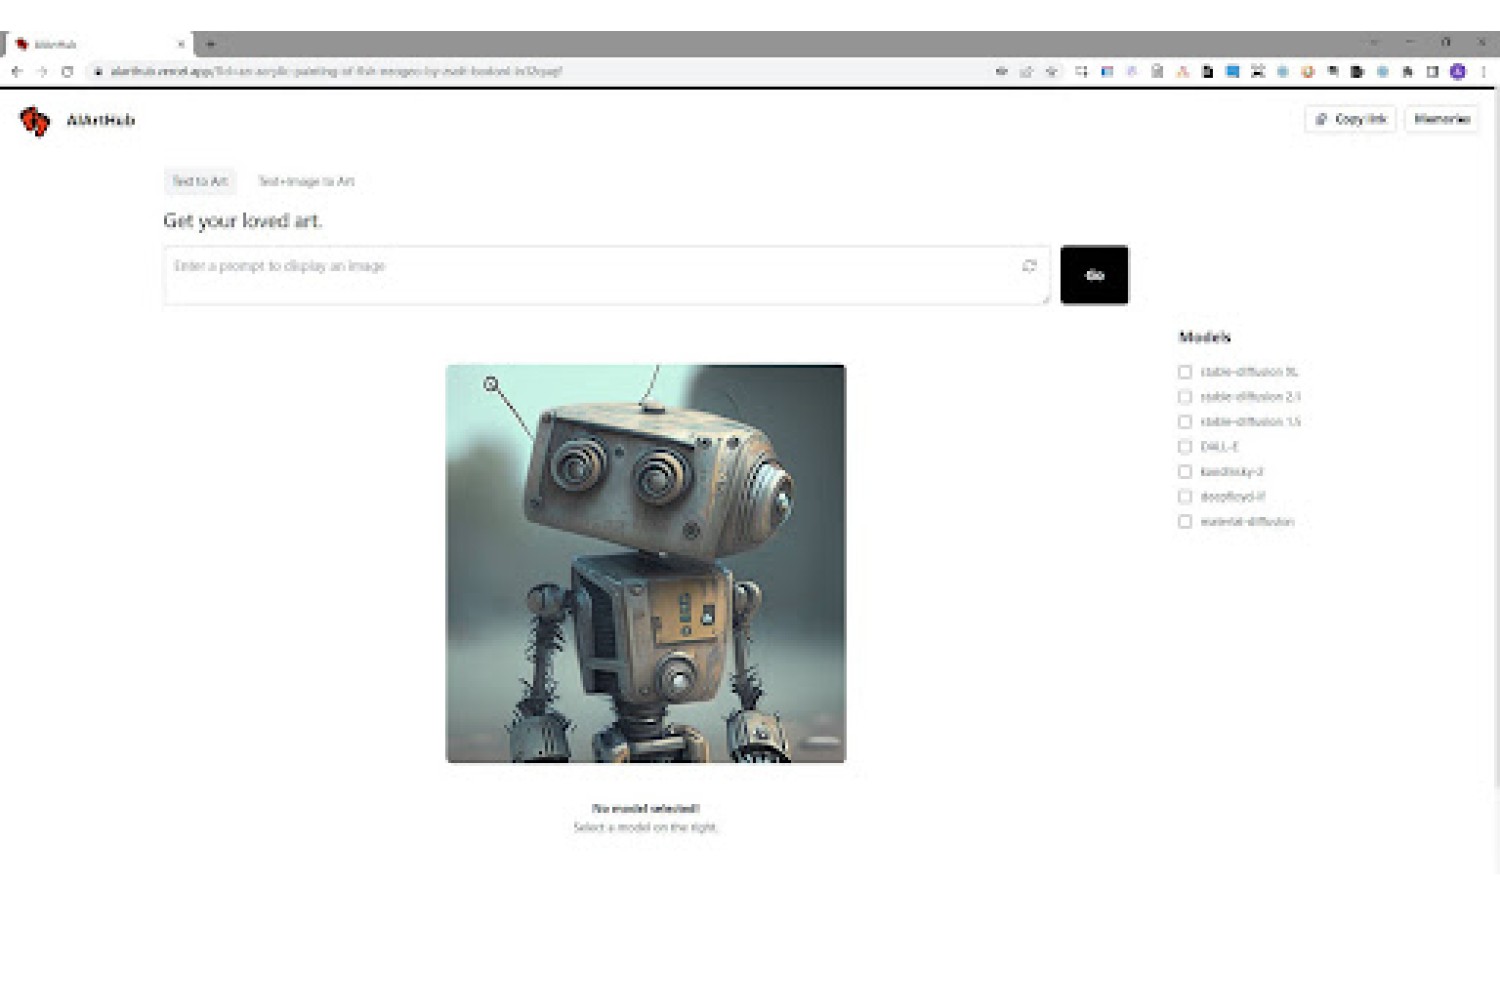This screenshot has width=1500, height=1000.
Task: Click the "No model selected!" message
Action: (646, 808)
